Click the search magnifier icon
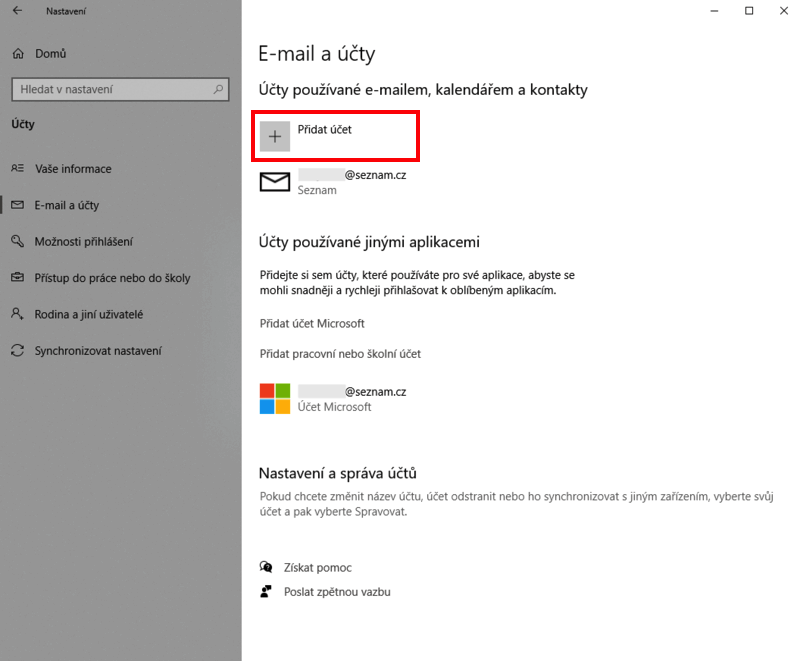Screen dimensions: 800x661 [218, 89]
